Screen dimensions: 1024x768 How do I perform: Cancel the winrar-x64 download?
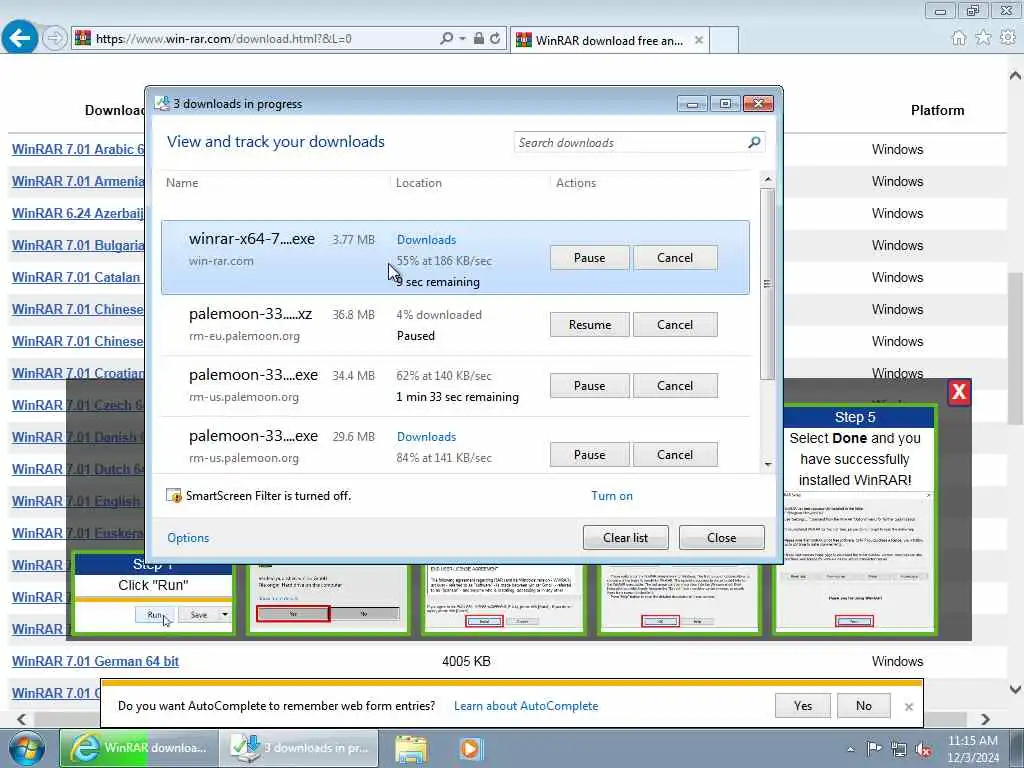click(x=675, y=257)
